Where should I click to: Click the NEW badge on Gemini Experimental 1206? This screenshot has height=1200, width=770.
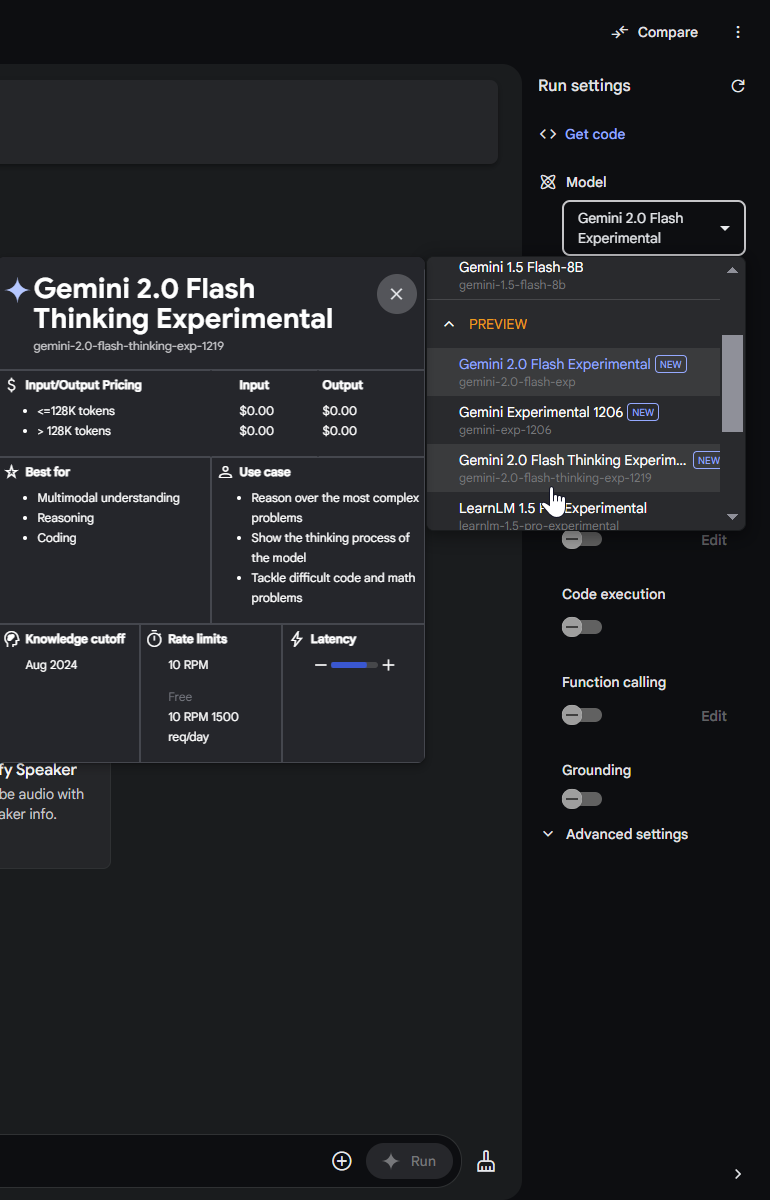[643, 412]
